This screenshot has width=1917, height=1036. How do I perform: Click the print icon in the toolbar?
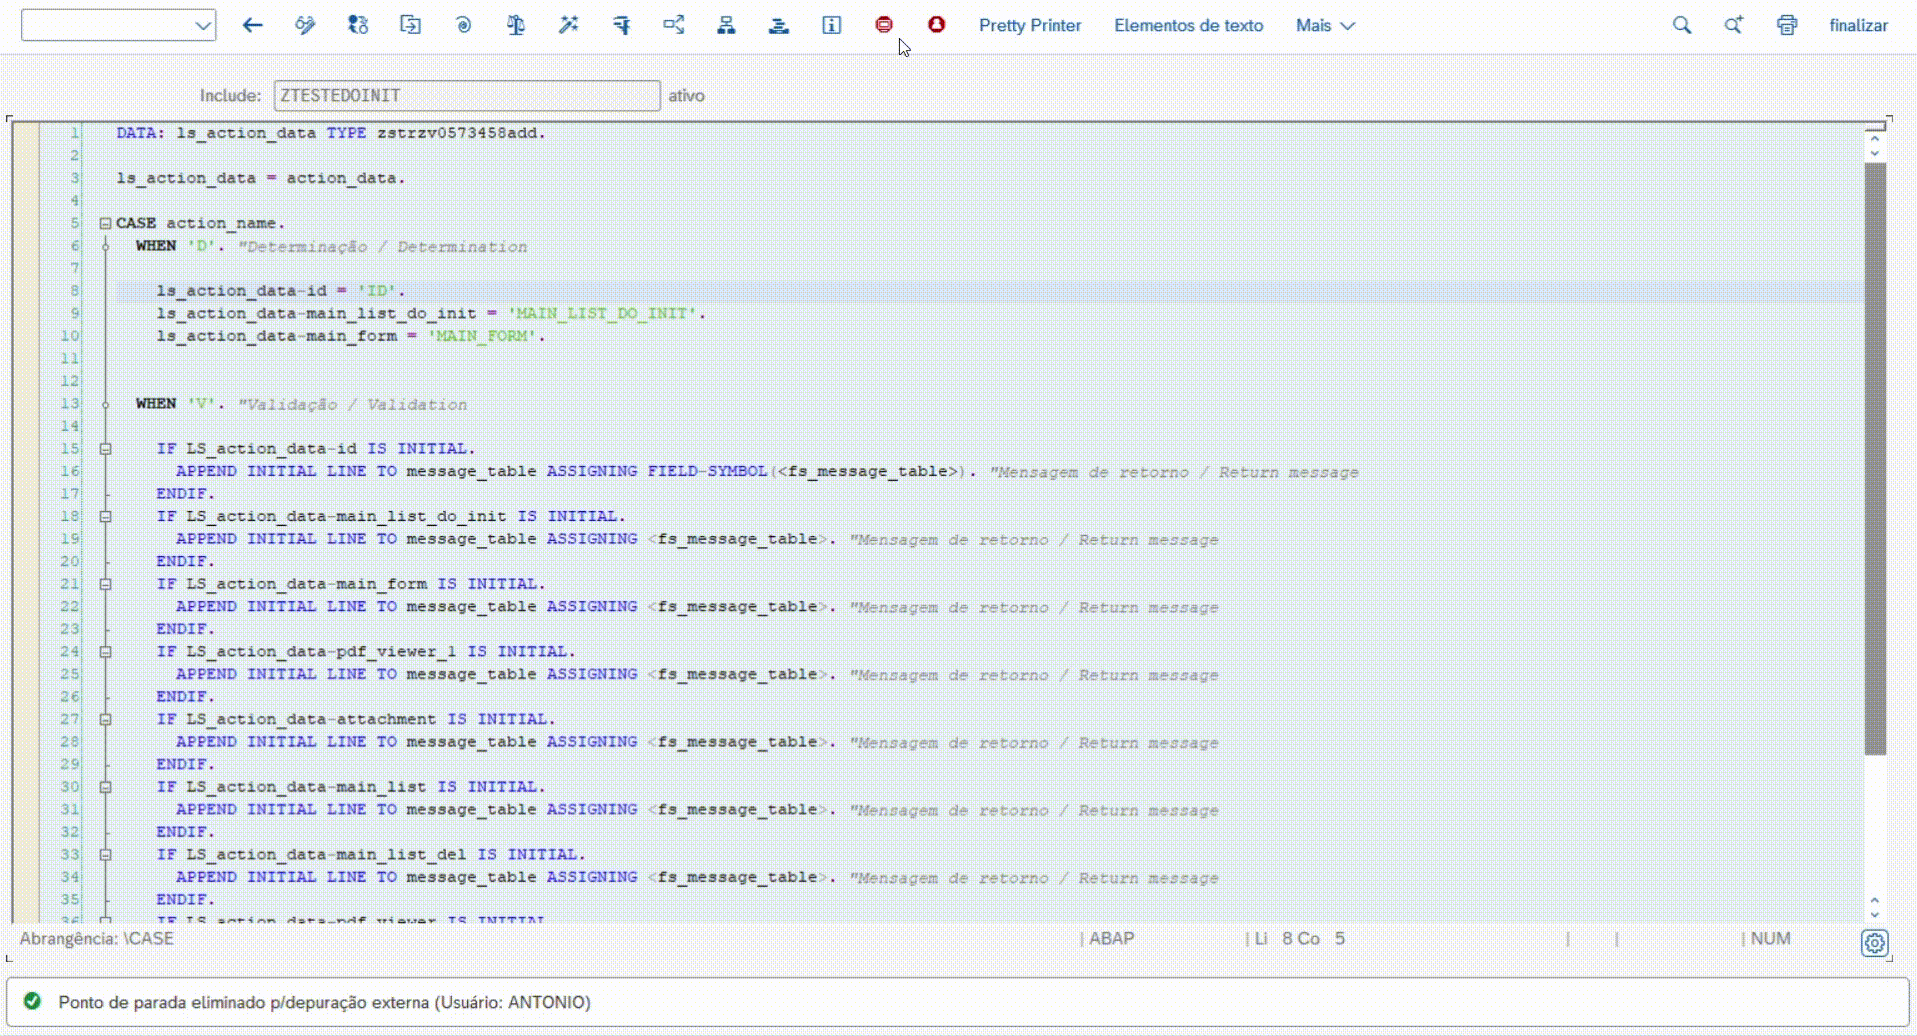[x=1786, y=25]
